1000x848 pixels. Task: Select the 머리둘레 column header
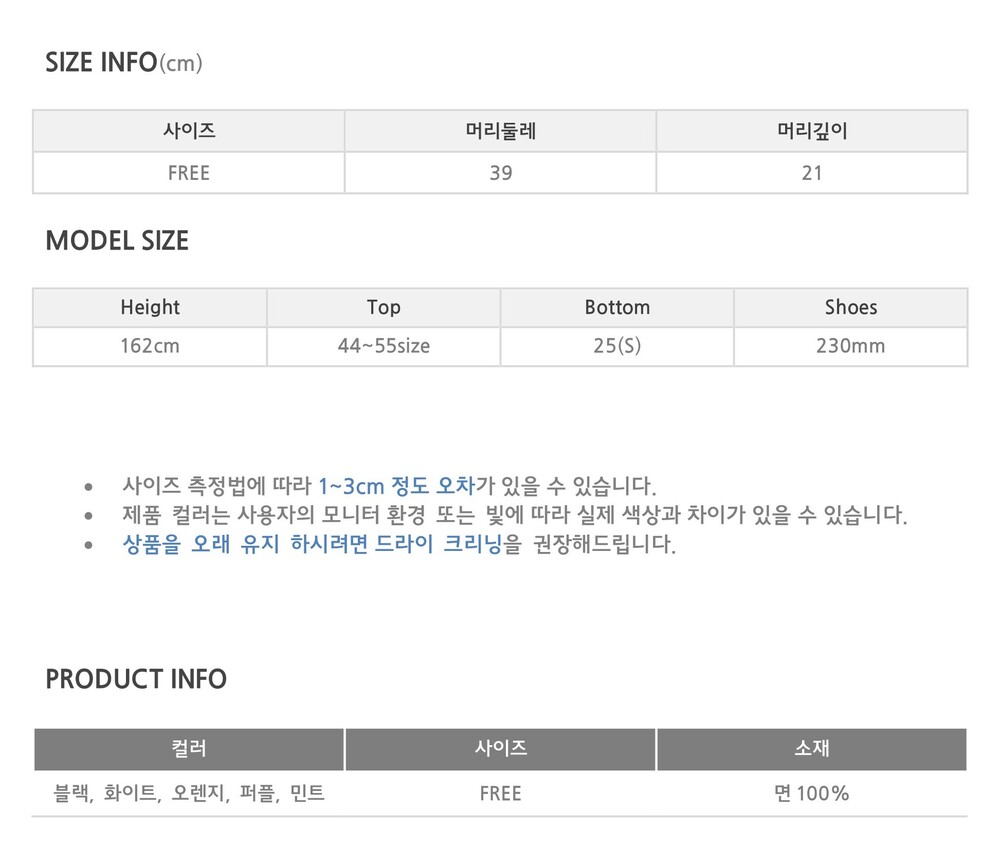click(x=501, y=131)
